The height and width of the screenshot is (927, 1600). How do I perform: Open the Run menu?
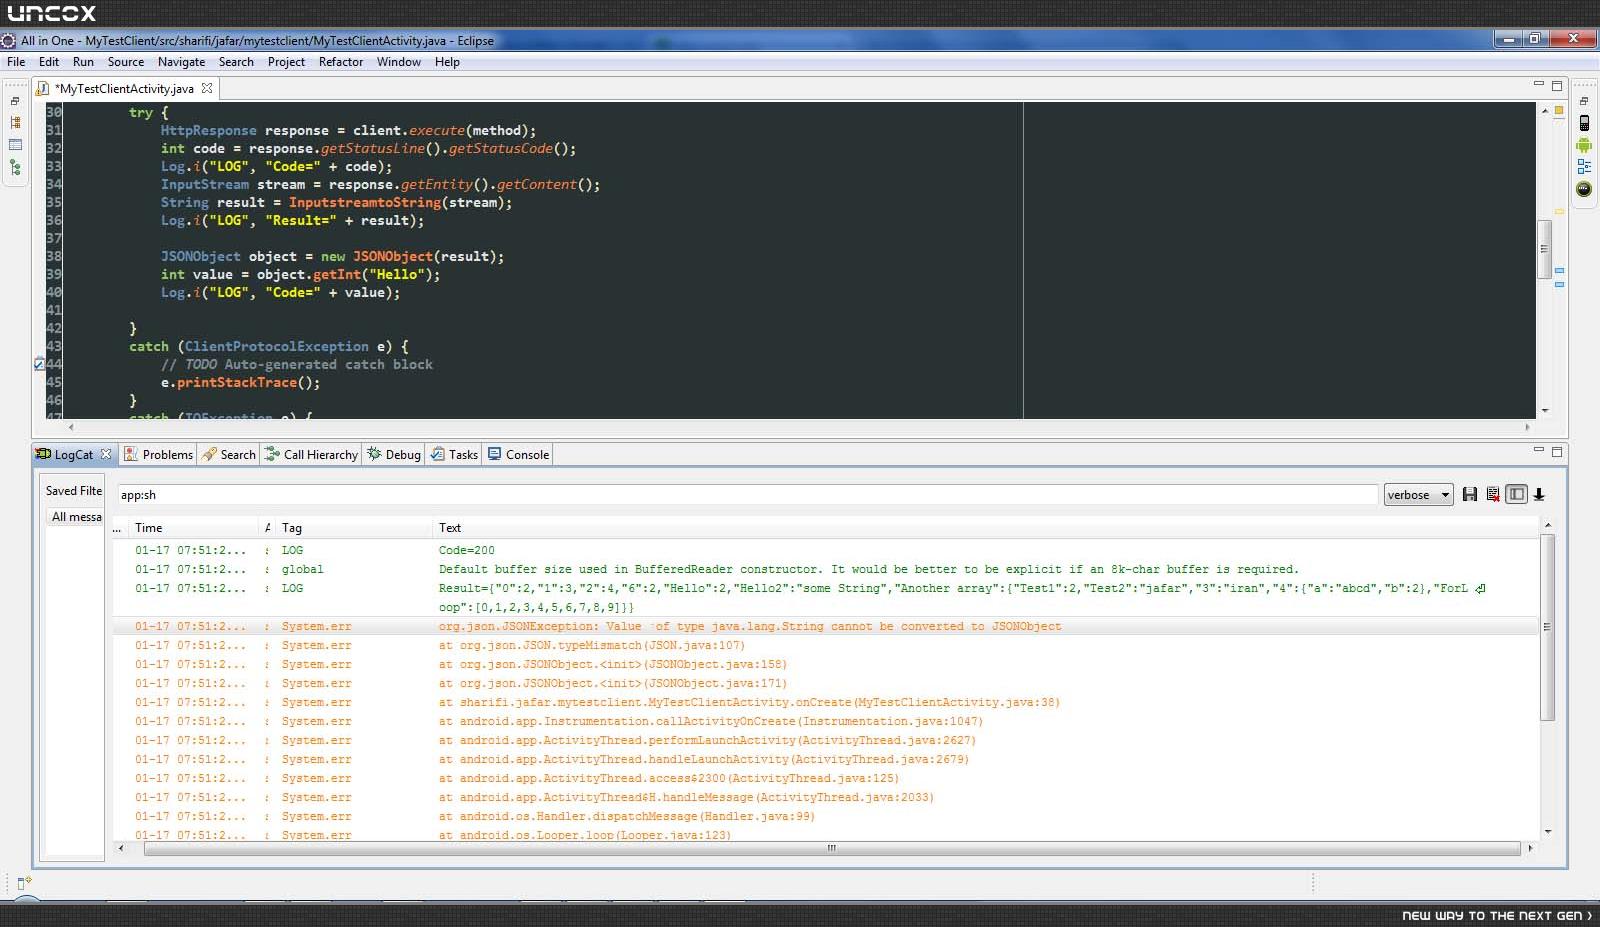point(83,62)
